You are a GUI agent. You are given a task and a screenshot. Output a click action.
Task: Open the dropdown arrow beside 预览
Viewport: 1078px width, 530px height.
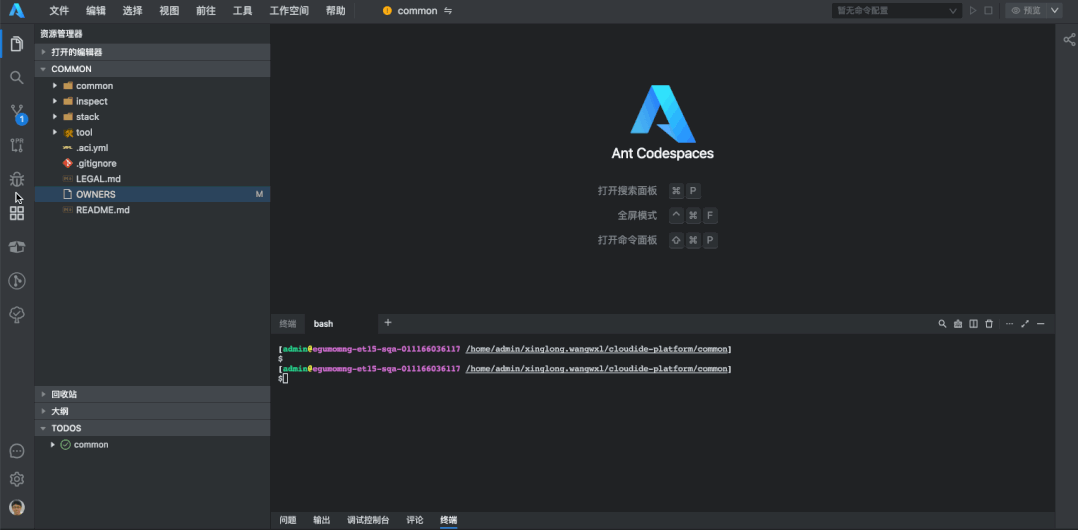[x=1054, y=11]
